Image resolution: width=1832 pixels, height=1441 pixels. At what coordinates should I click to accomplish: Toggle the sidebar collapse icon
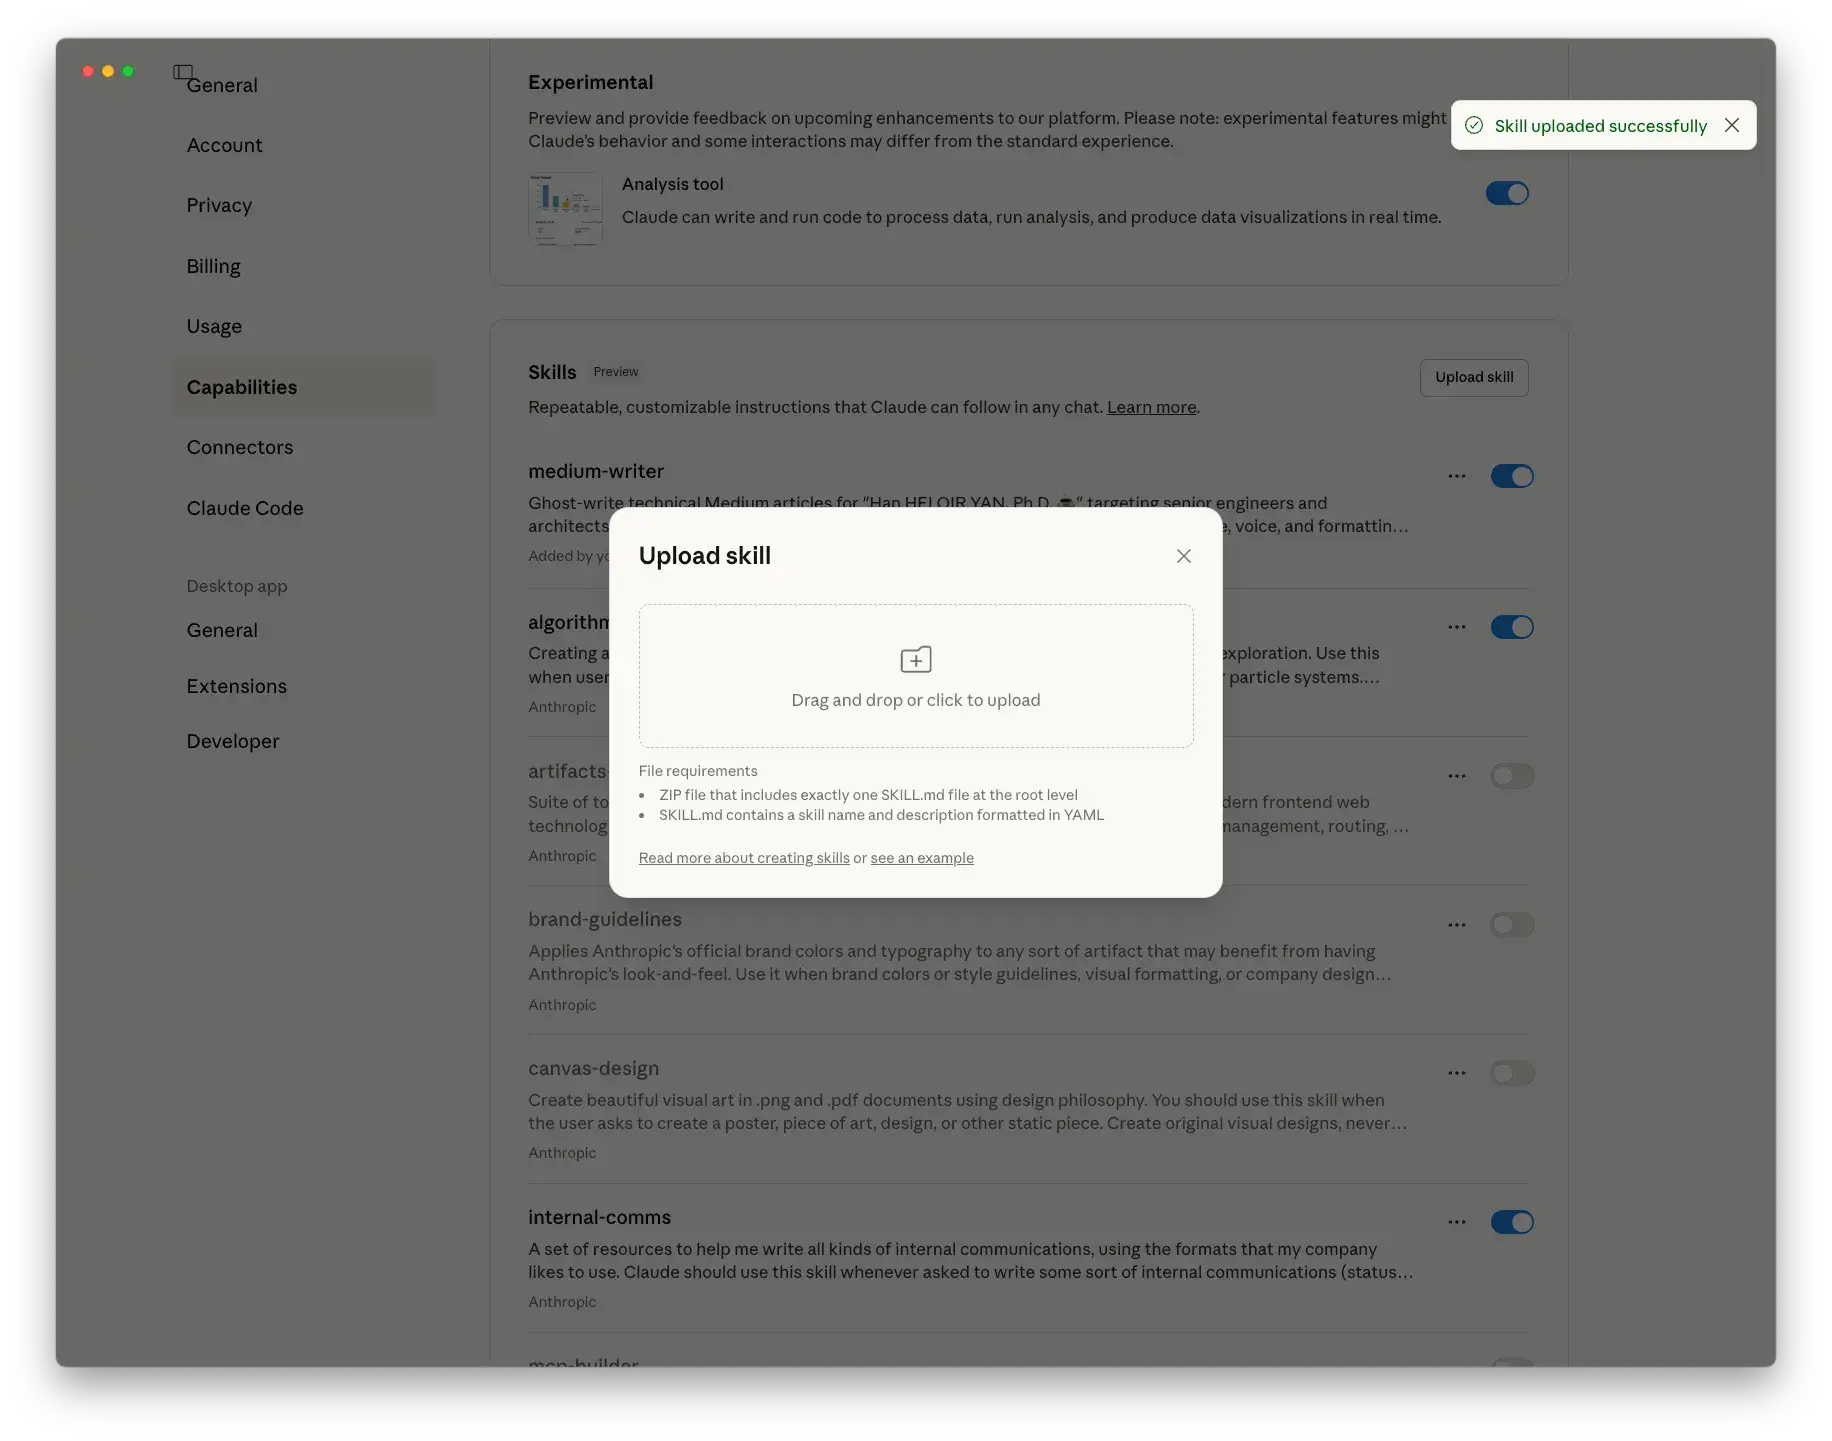(182, 72)
